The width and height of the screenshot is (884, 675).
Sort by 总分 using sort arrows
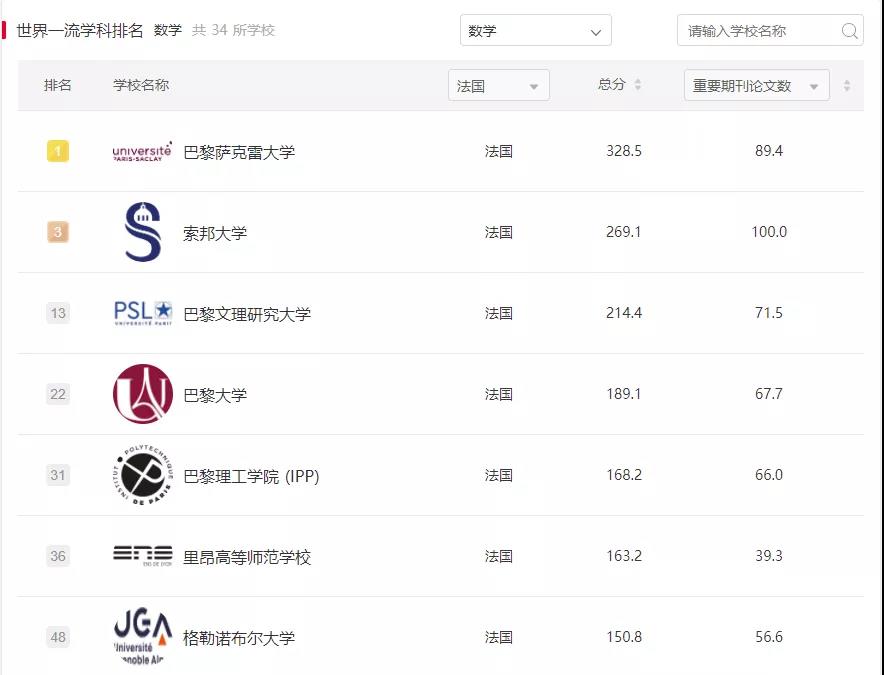tap(638, 85)
